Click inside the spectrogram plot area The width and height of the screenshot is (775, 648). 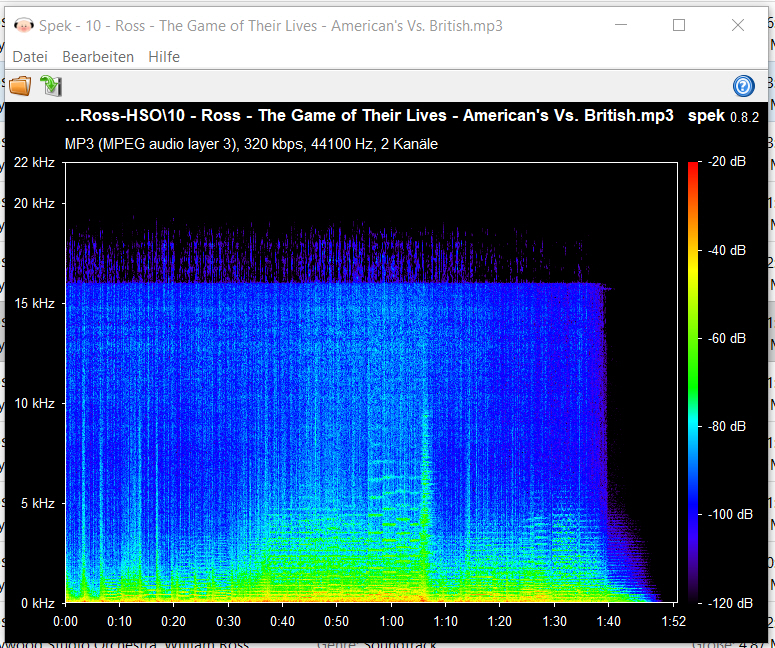pos(371,383)
